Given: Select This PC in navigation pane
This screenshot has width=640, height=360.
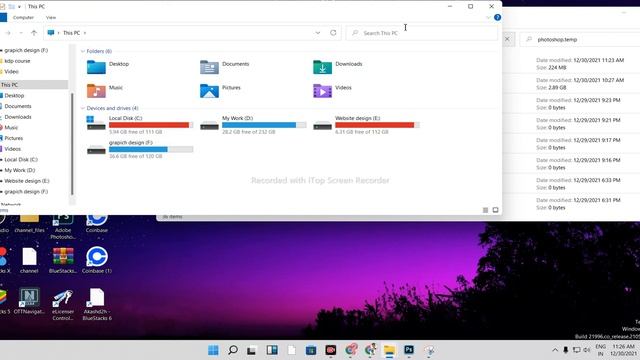Looking at the screenshot, I should point(33,84).
